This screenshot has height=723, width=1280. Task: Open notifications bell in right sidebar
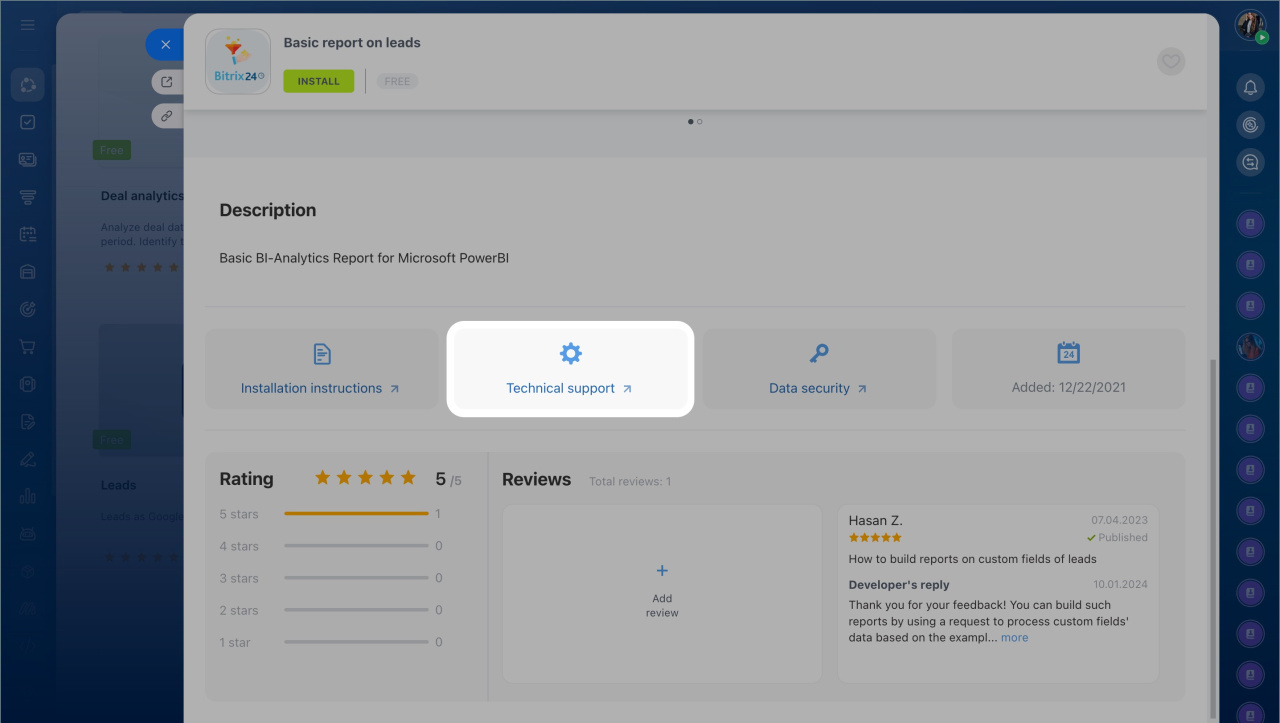[1250, 88]
